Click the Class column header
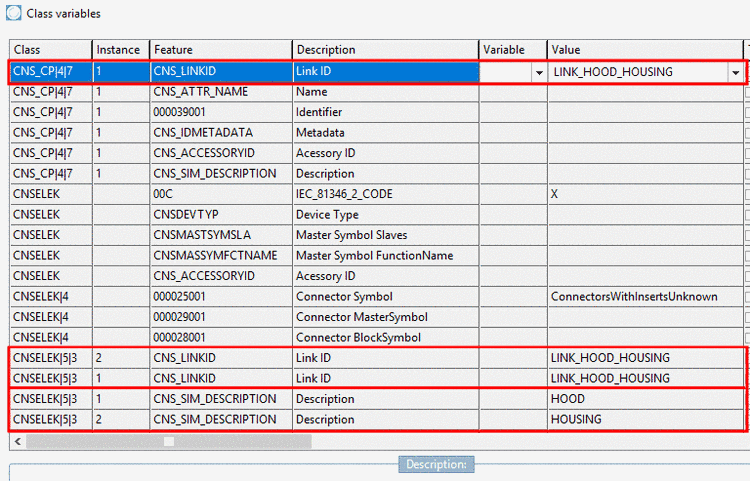The width and height of the screenshot is (750, 481). (51, 50)
